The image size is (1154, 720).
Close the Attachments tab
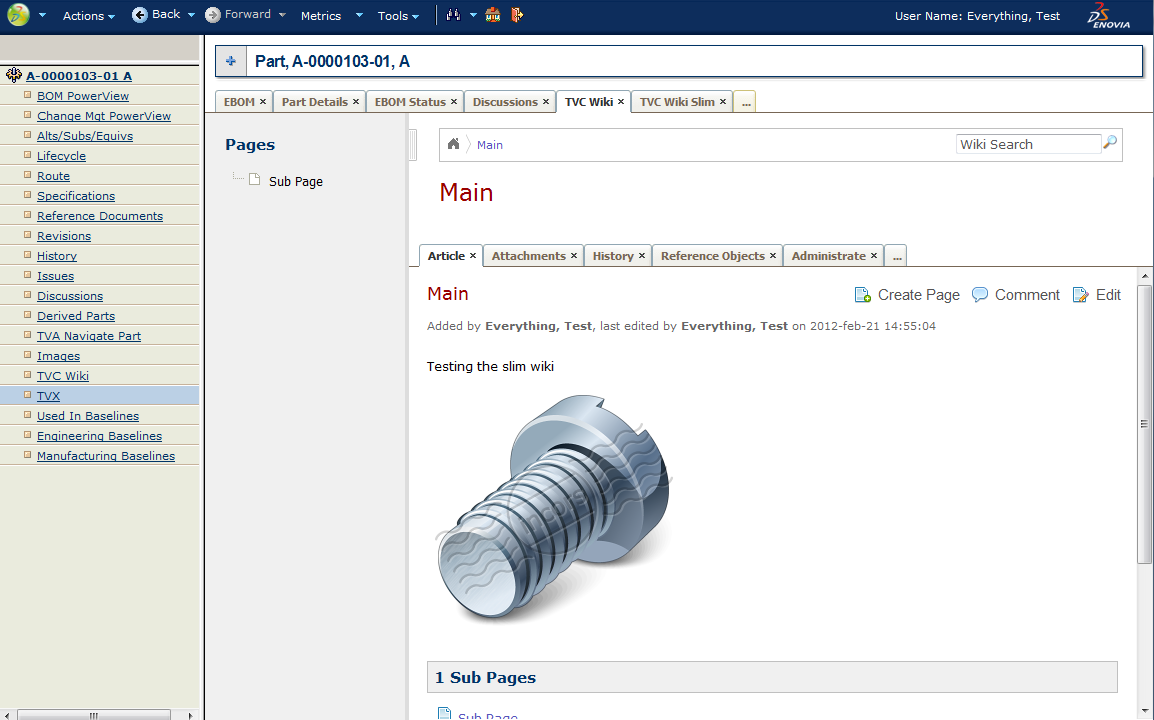574,256
